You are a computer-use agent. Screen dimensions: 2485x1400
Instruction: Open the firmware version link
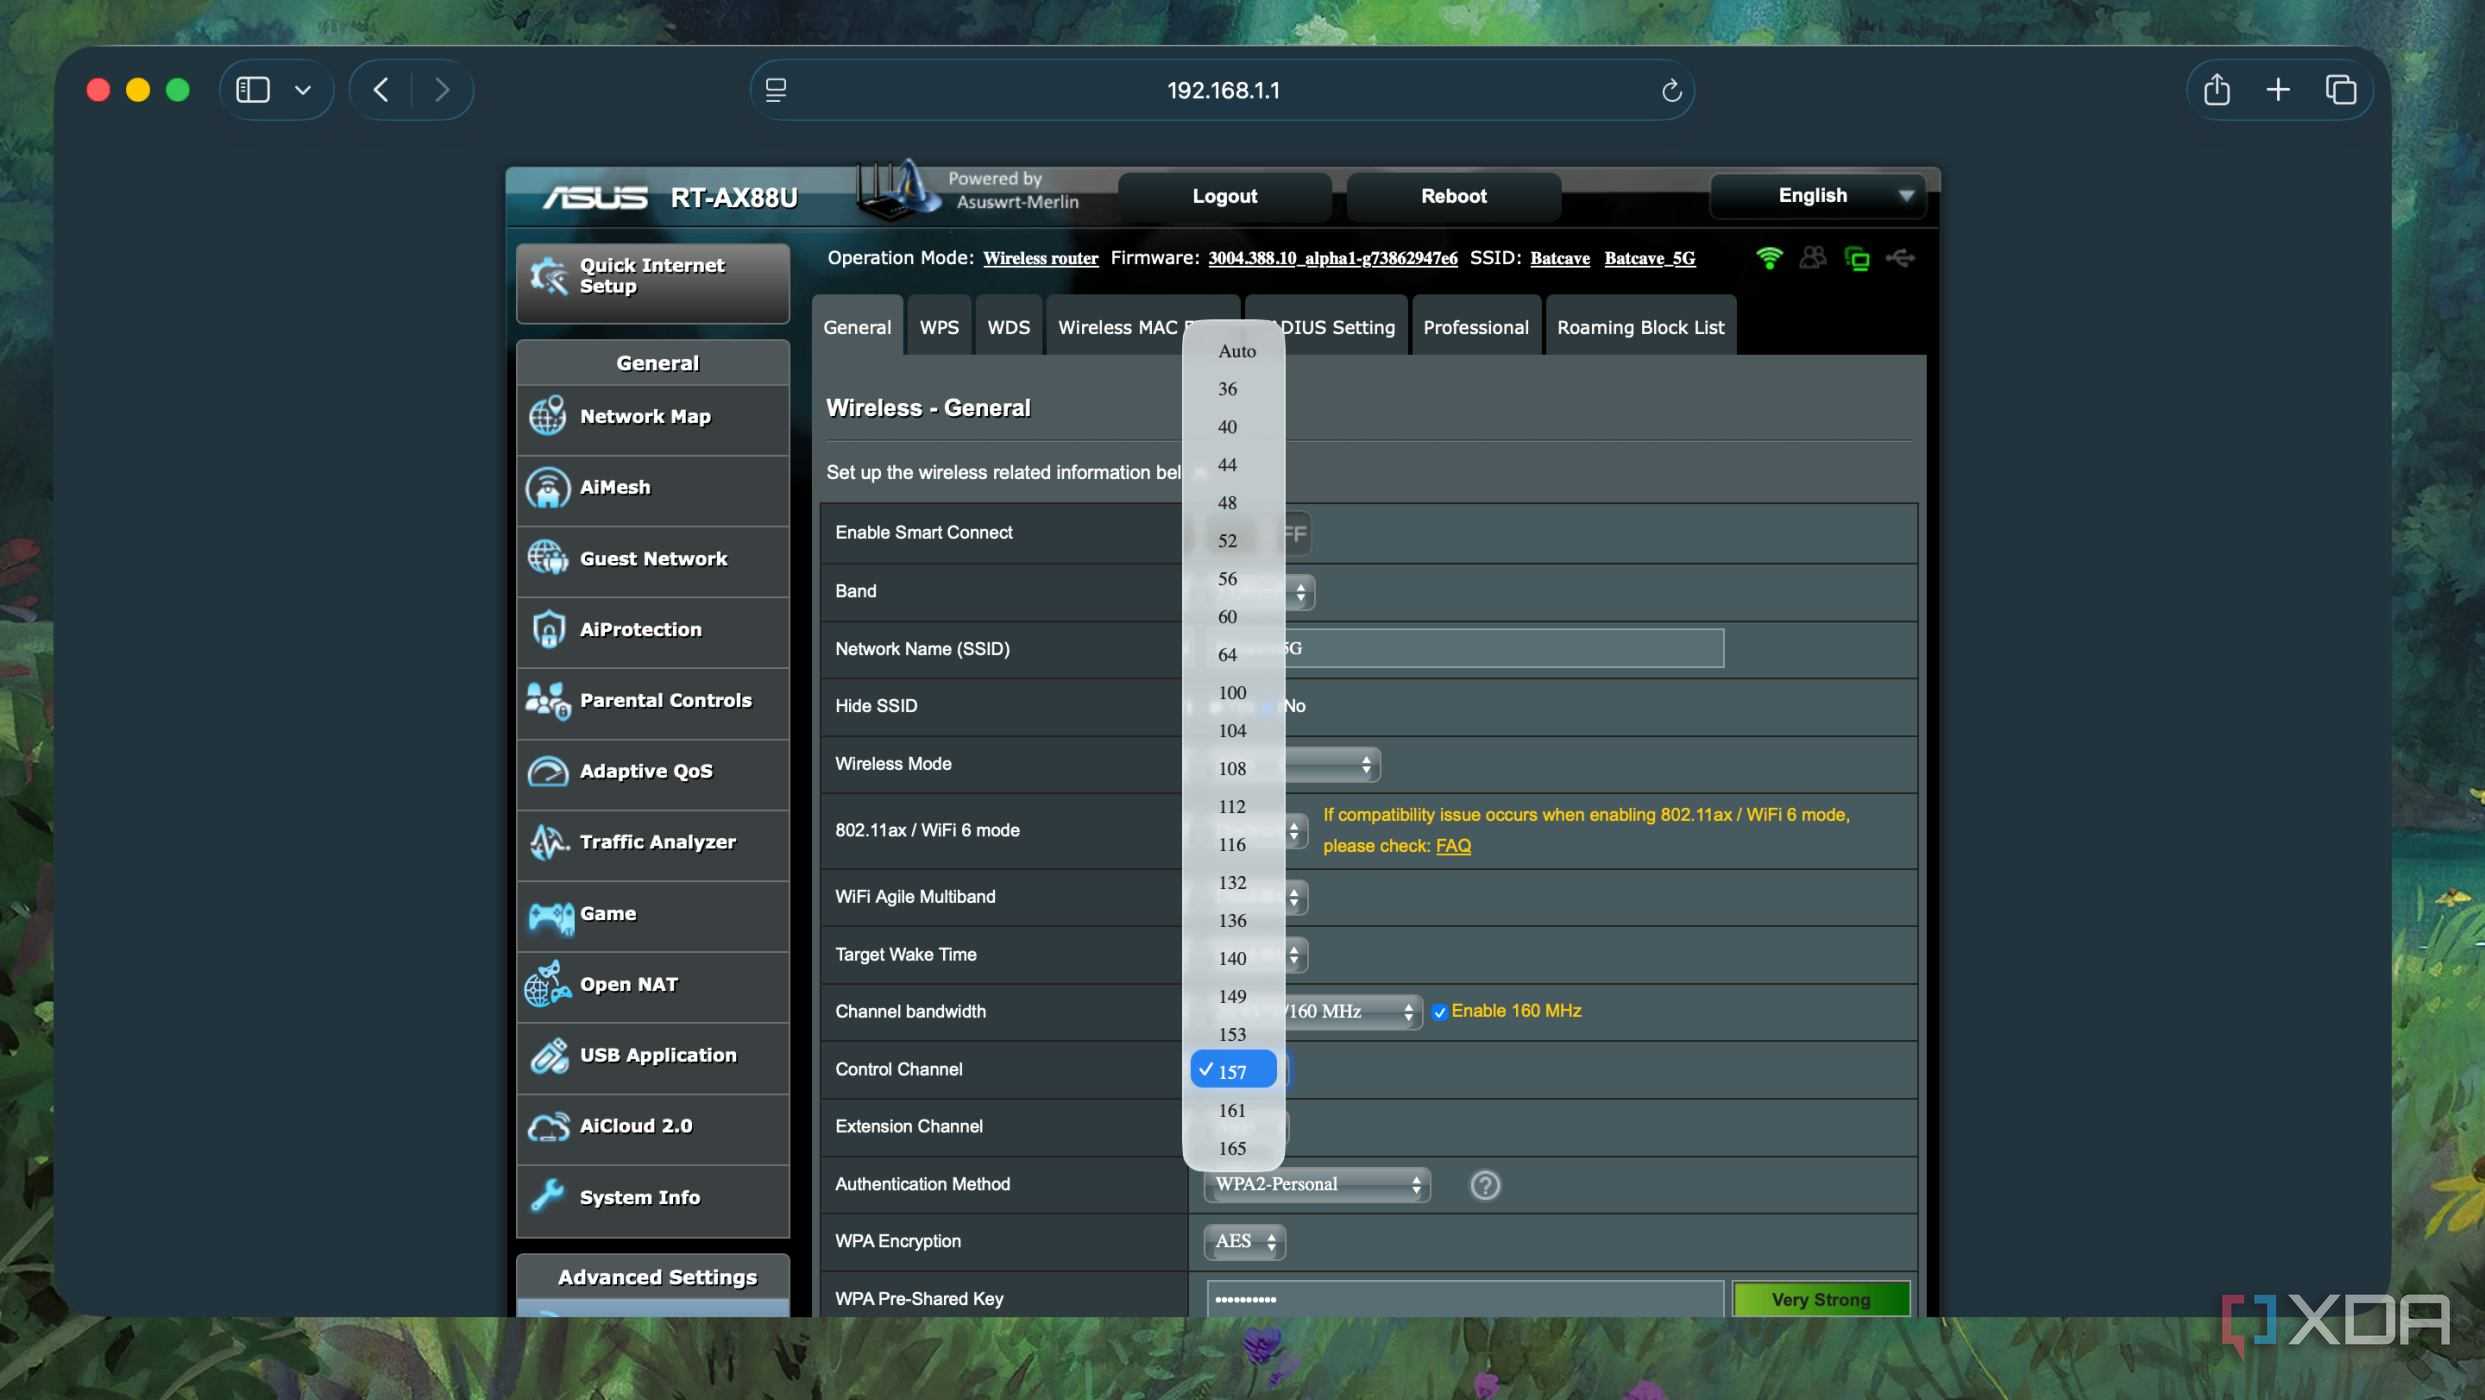pyautogui.click(x=1332, y=258)
